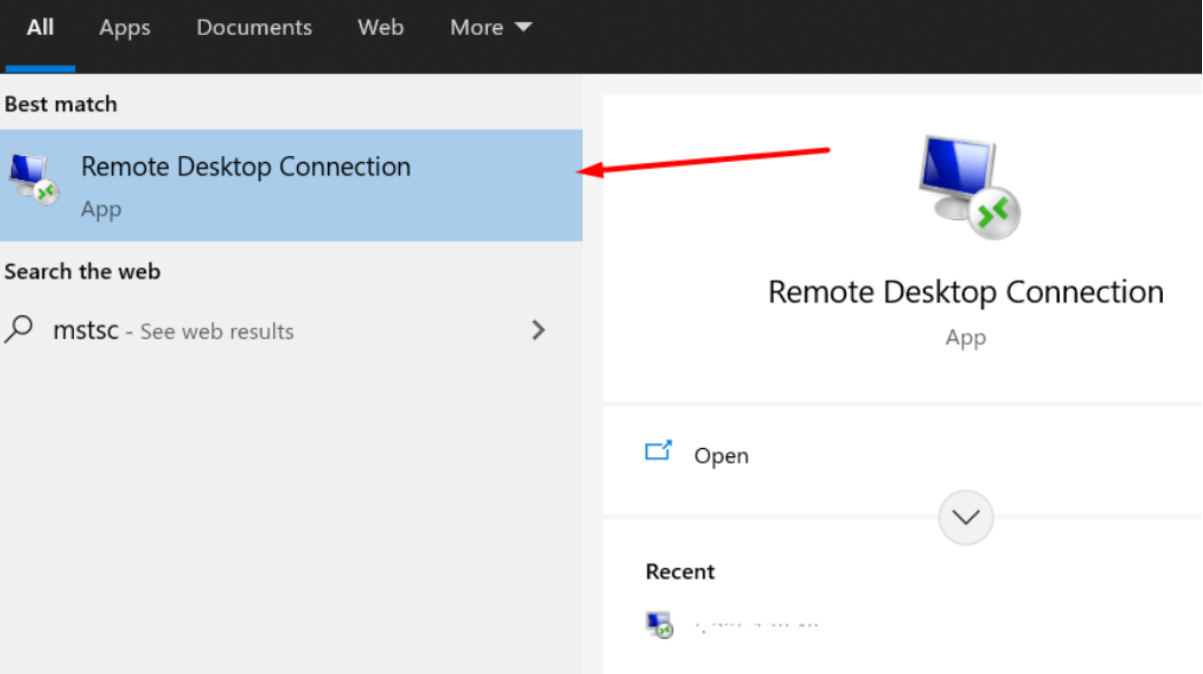The image size is (1203, 674).
Task: Click App label in details pane
Action: coord(965,338)
